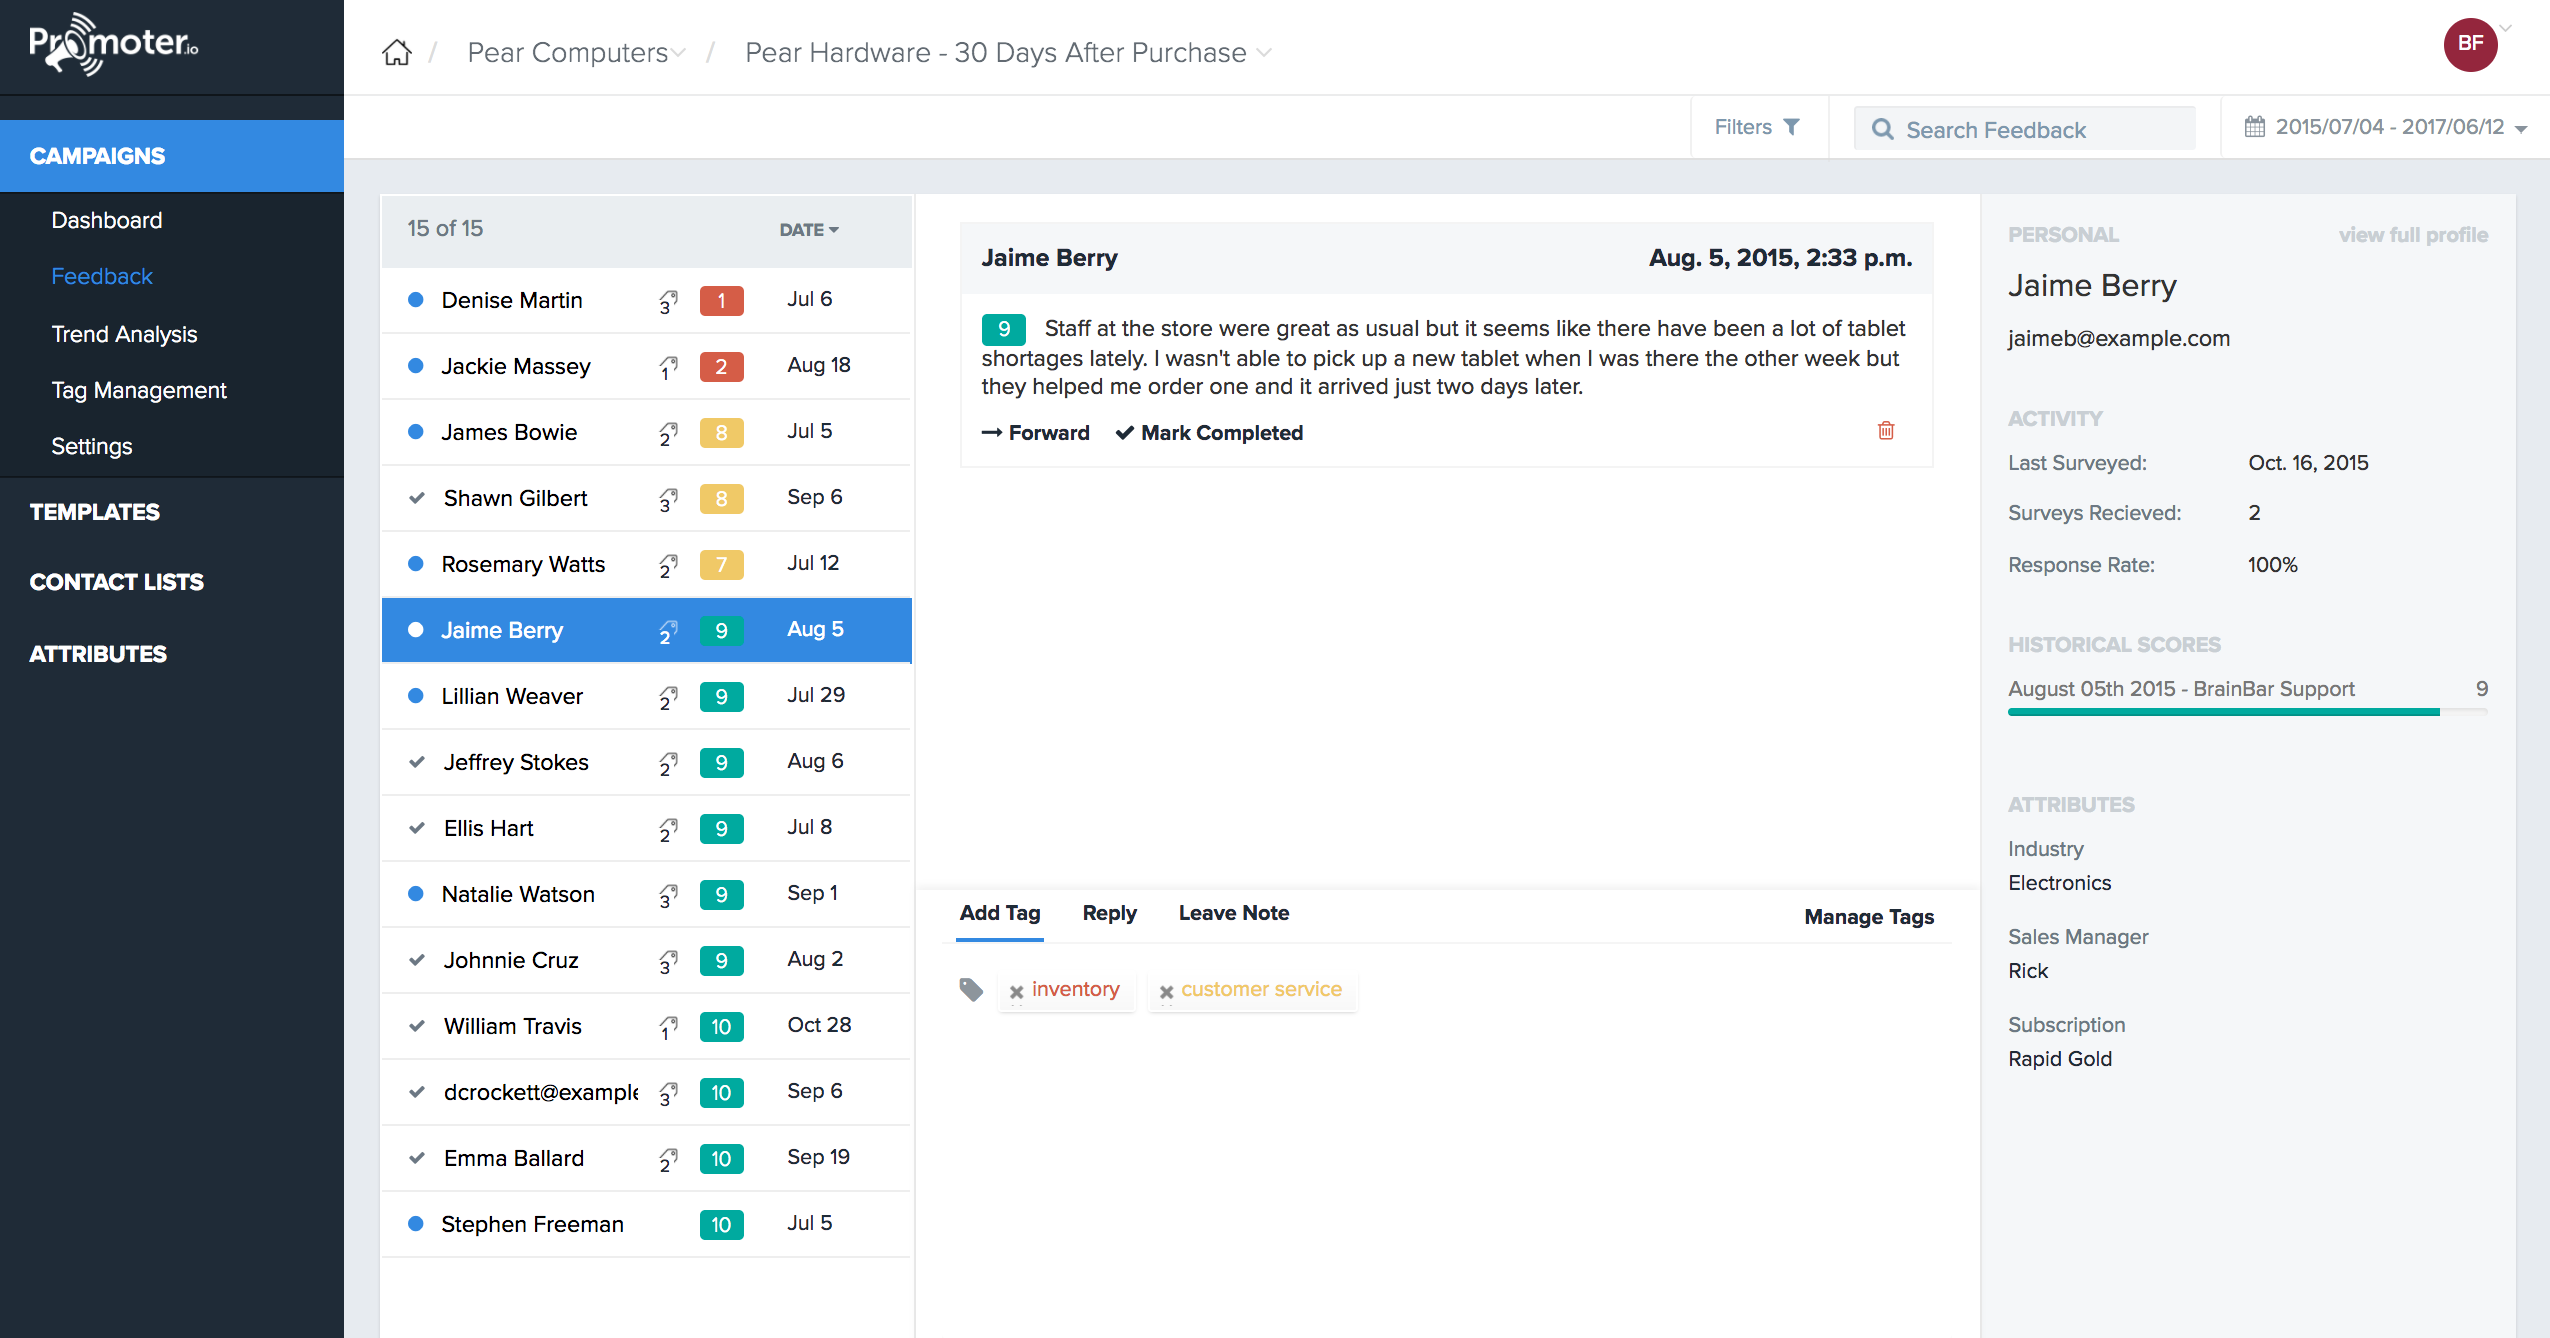Expand the TEMPLATES sidebar section
Image resolution: width=2550 pixels, height=1338 pixels.
[95, 512]
